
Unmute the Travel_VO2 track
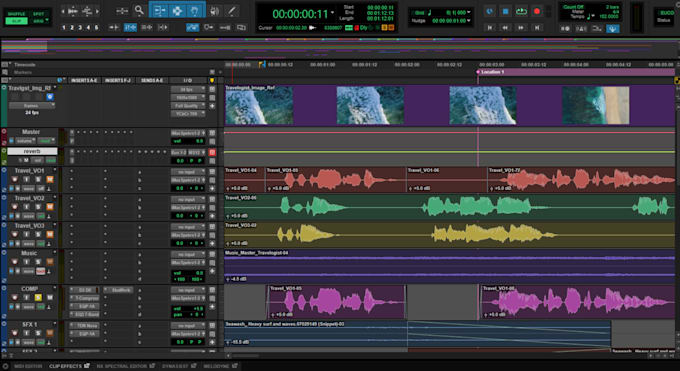click(x=50, y=207)
